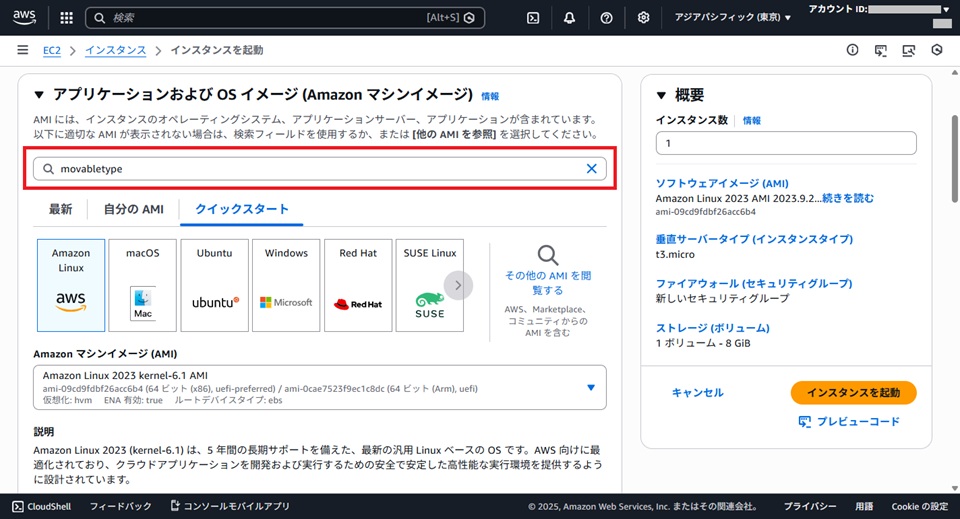Go to Instances breadcrumb link
960x519 pixels.
pos(115,50)
